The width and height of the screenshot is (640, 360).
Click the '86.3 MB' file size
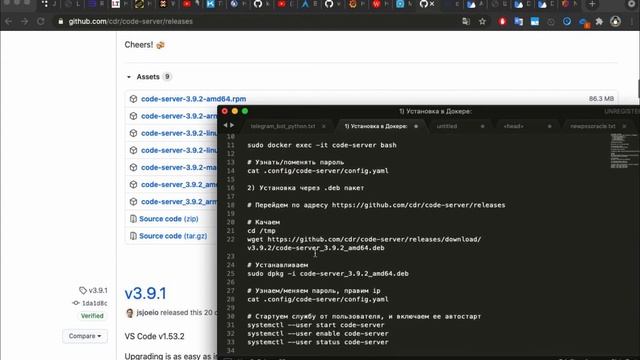pos(601,99)
